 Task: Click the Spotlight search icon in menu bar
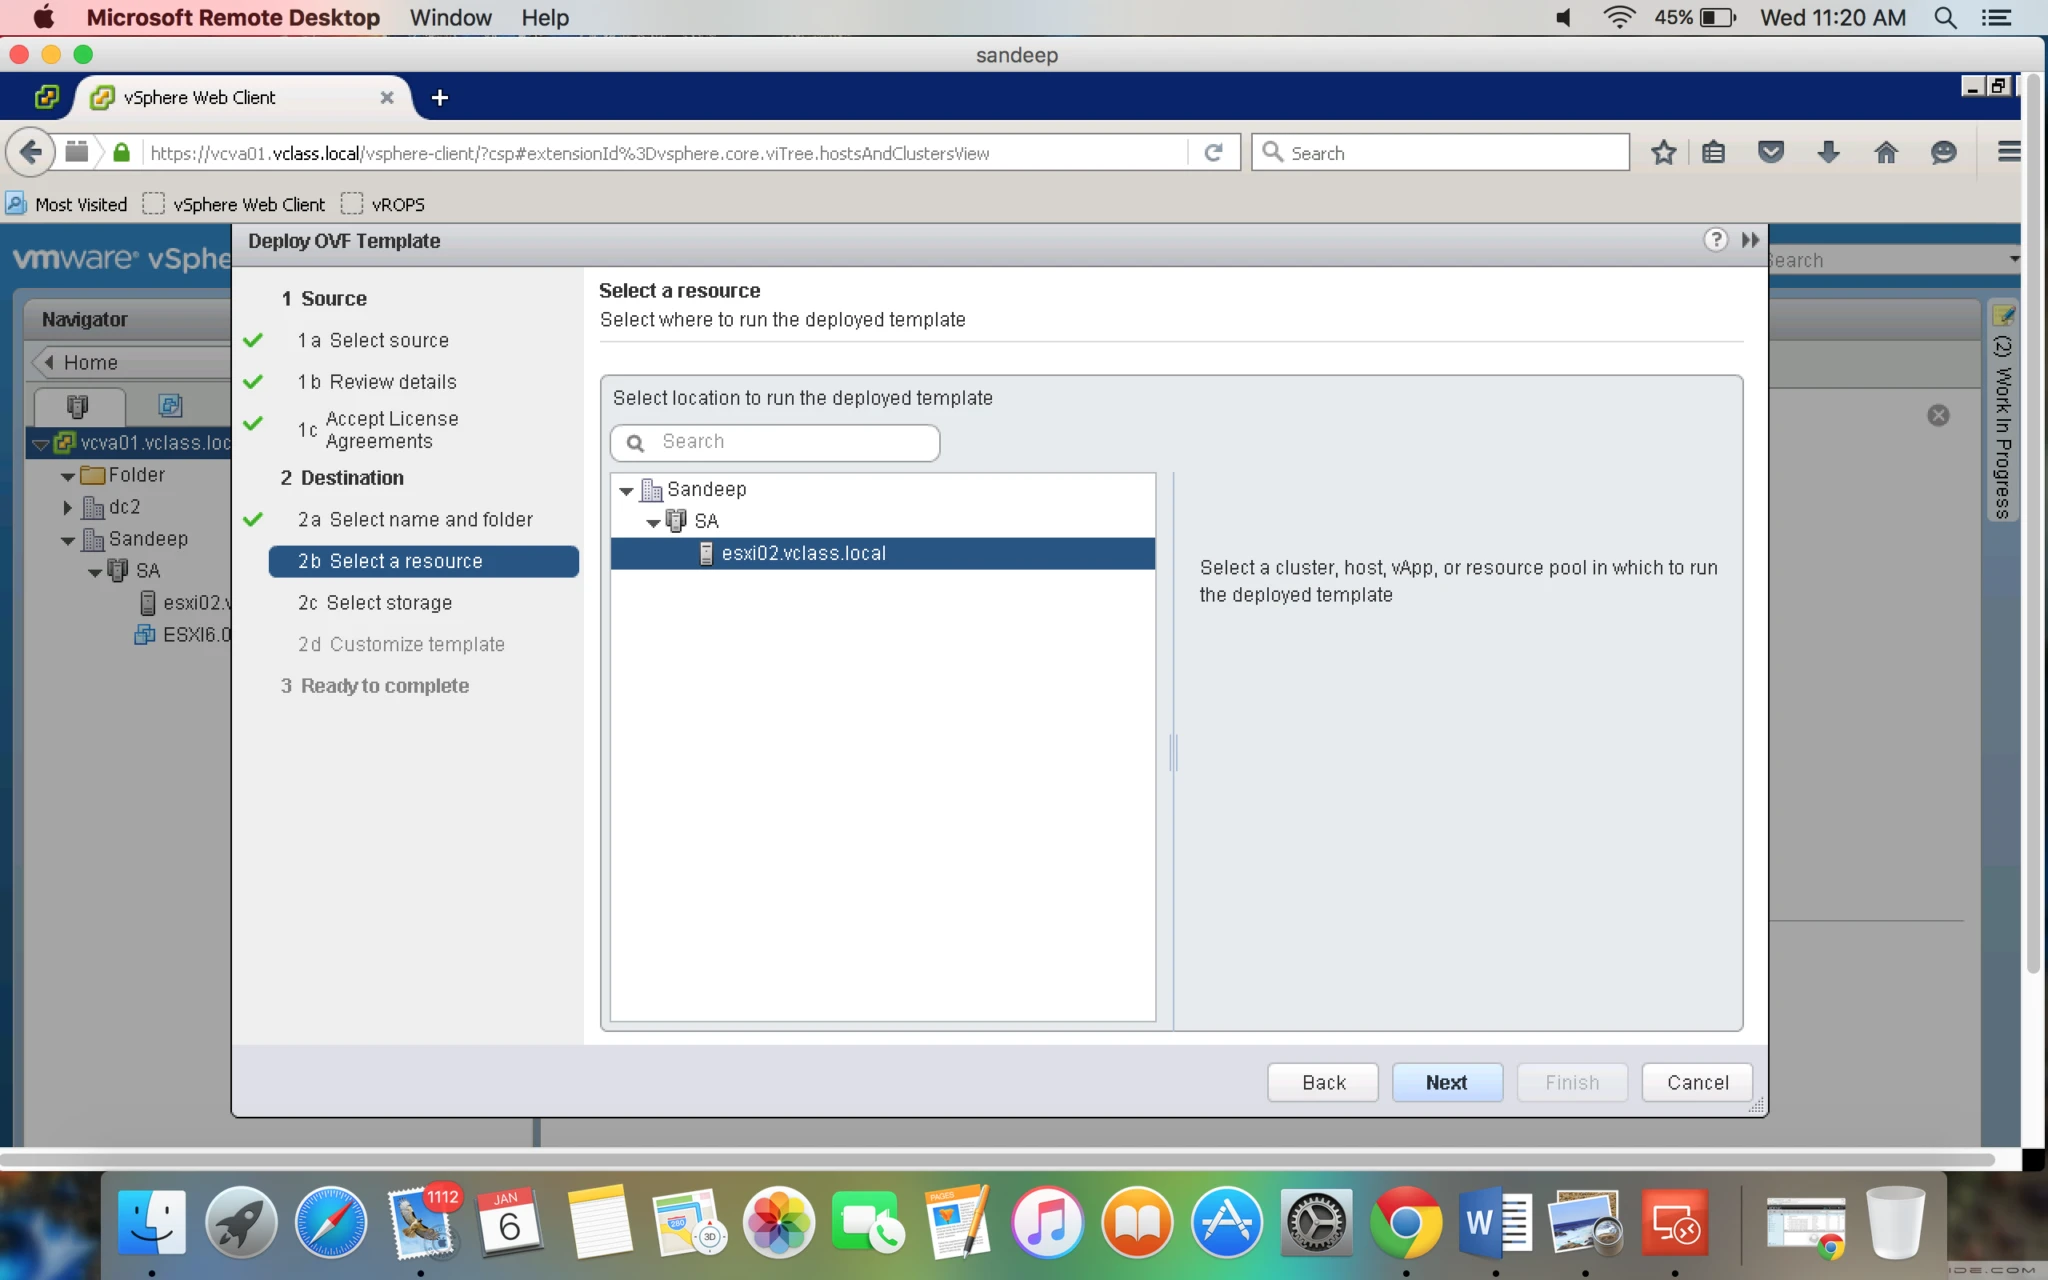(1945, 18)
